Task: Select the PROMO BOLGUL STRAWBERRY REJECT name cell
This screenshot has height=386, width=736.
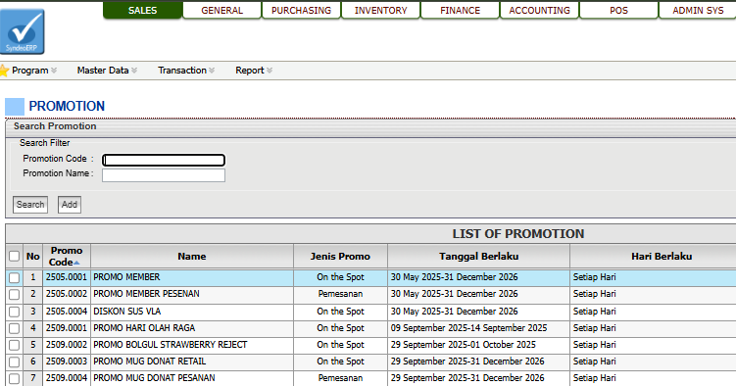Action: coord(192,345)
